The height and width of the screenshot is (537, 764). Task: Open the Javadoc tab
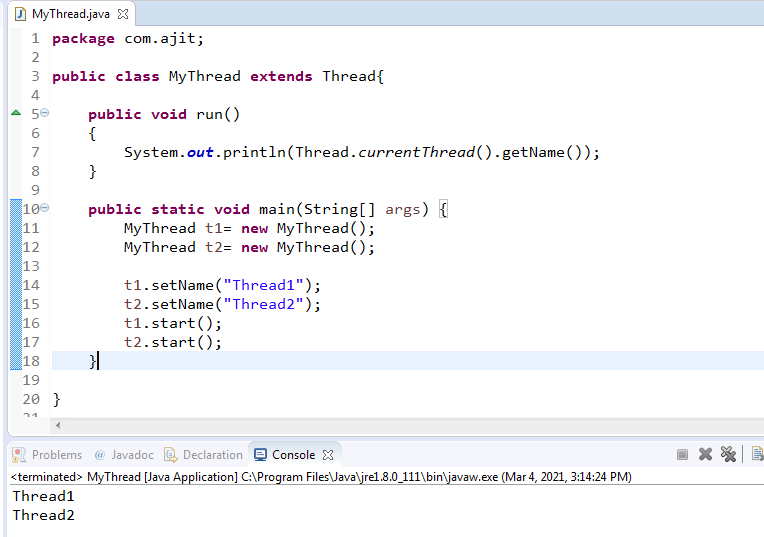coord(131,455)
